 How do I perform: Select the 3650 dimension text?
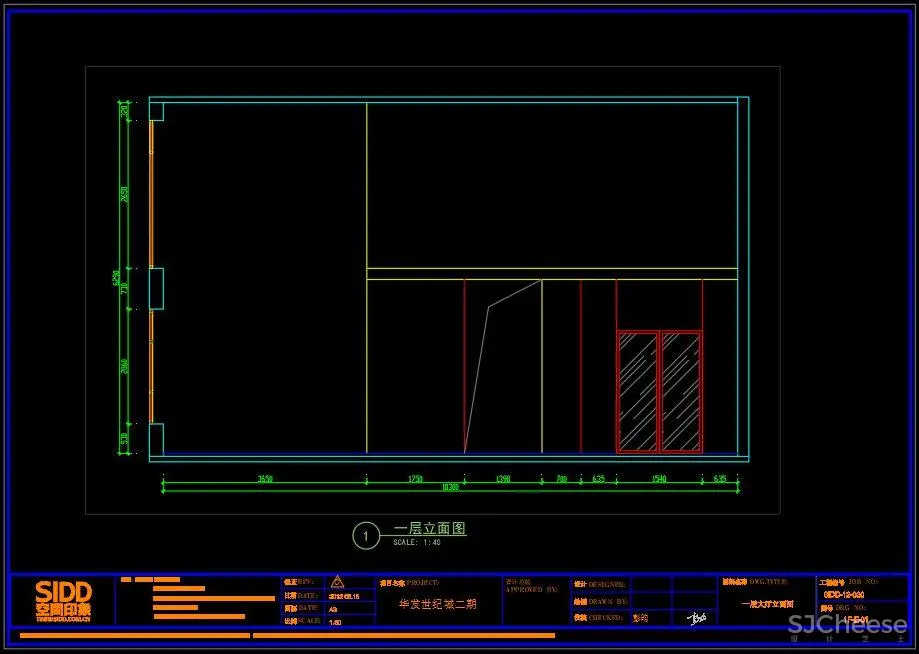pos(265,480)
